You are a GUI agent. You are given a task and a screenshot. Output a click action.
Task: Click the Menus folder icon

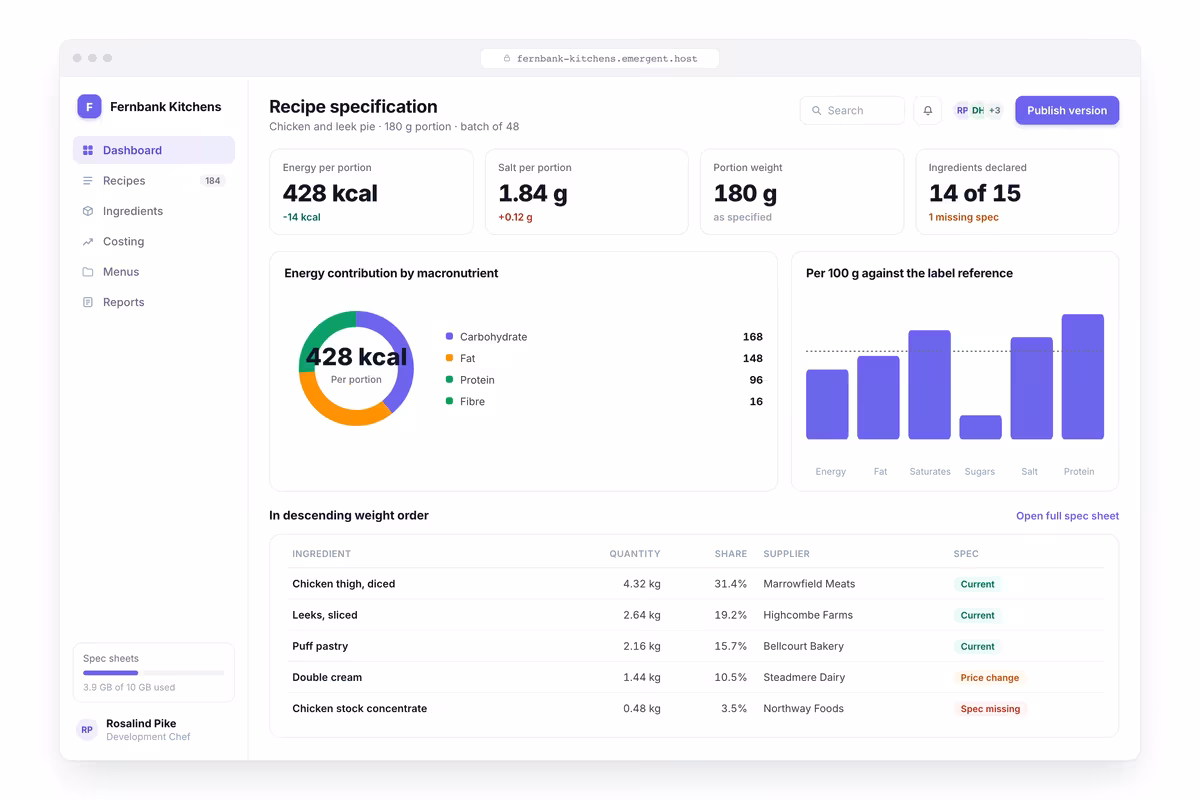point(88,272)
